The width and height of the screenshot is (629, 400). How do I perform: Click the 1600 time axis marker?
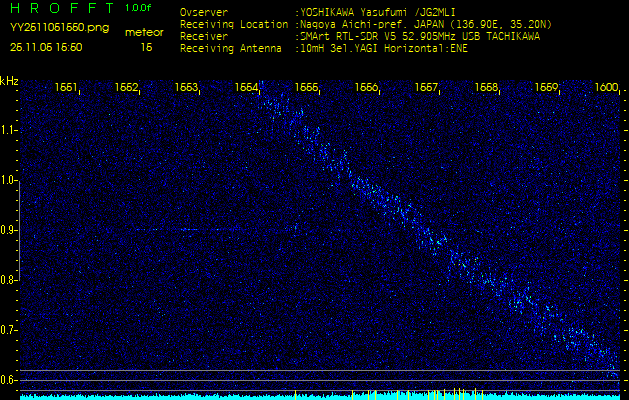(606, 88)
